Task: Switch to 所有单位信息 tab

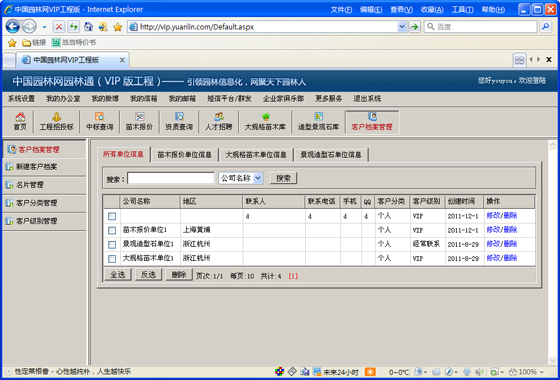Action: [123, 154]
